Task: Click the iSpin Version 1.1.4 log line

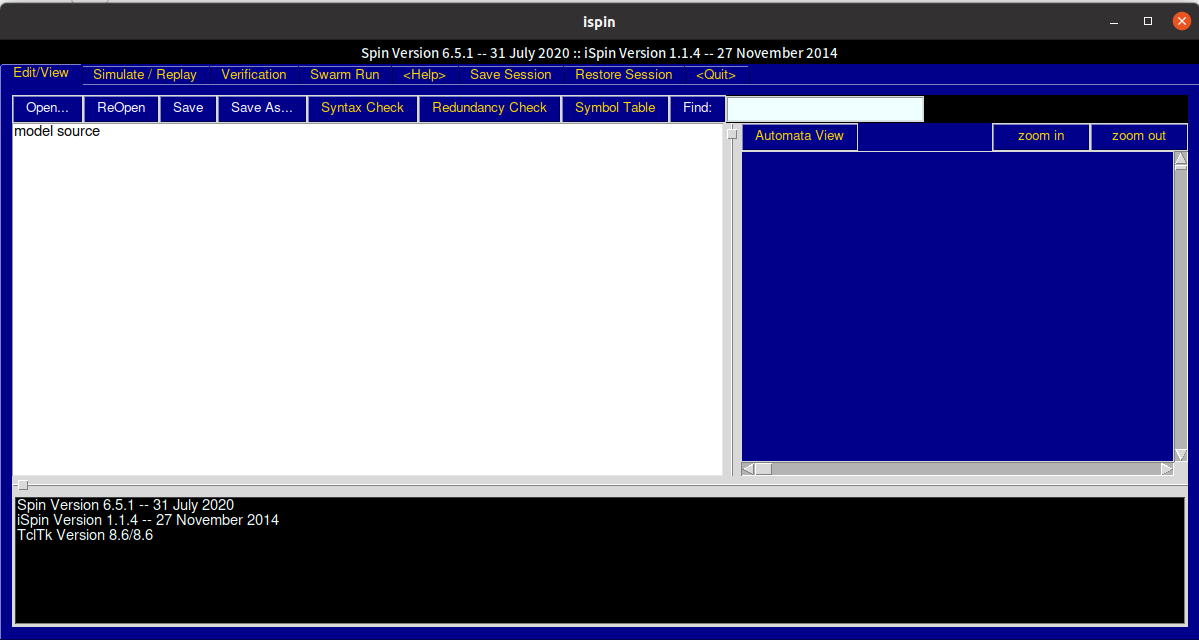Action: point(148,520)
